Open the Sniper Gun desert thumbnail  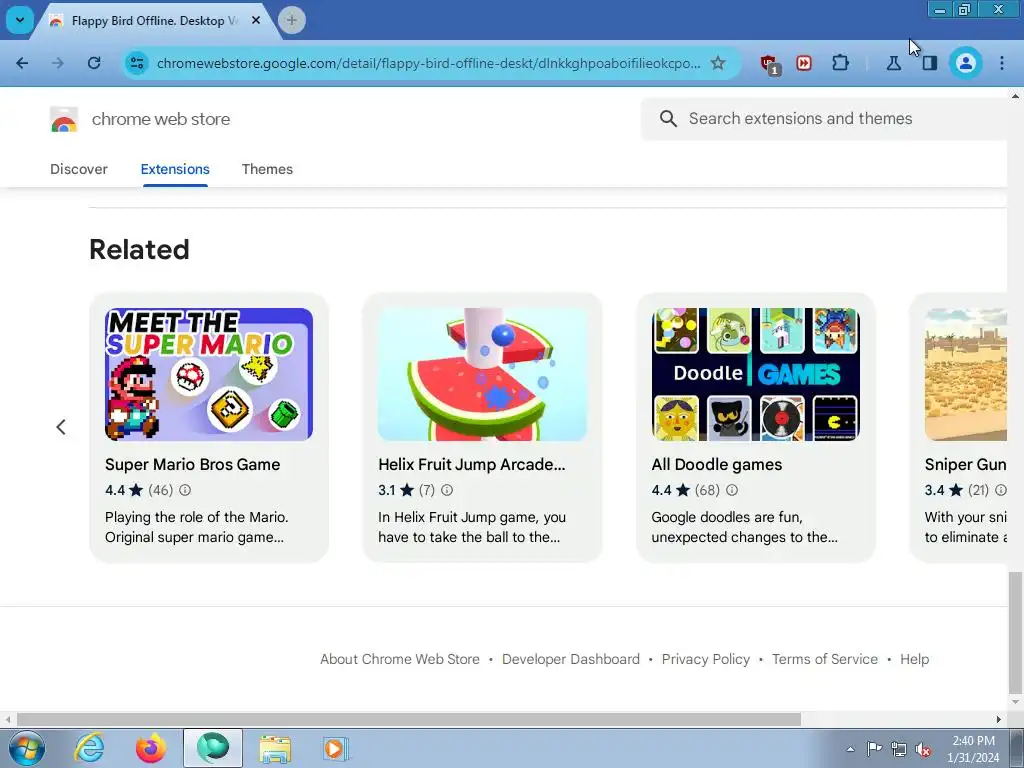(x=966, y=374)
